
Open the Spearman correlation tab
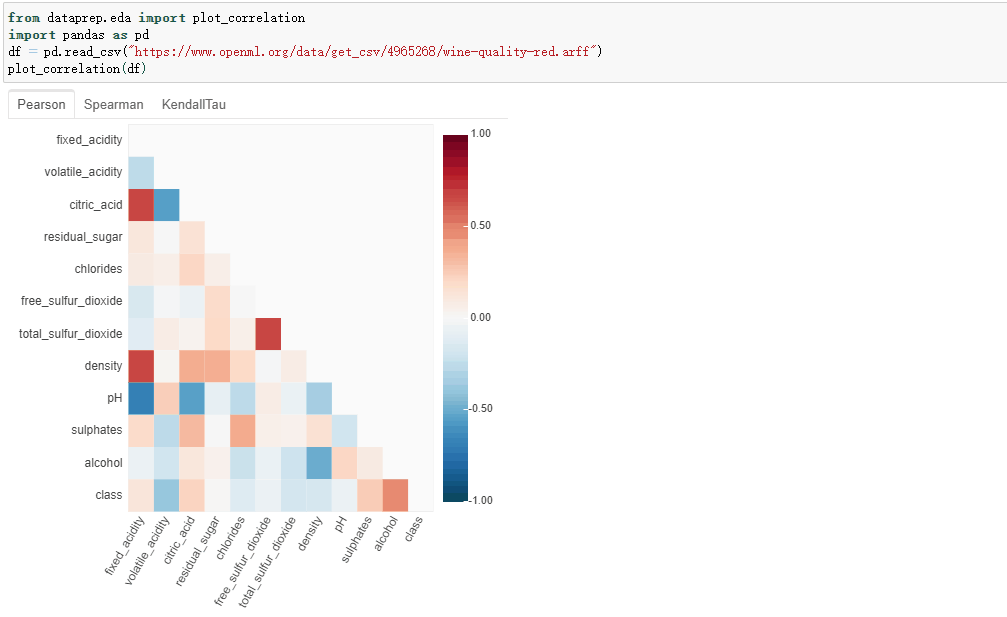(113, 104)
